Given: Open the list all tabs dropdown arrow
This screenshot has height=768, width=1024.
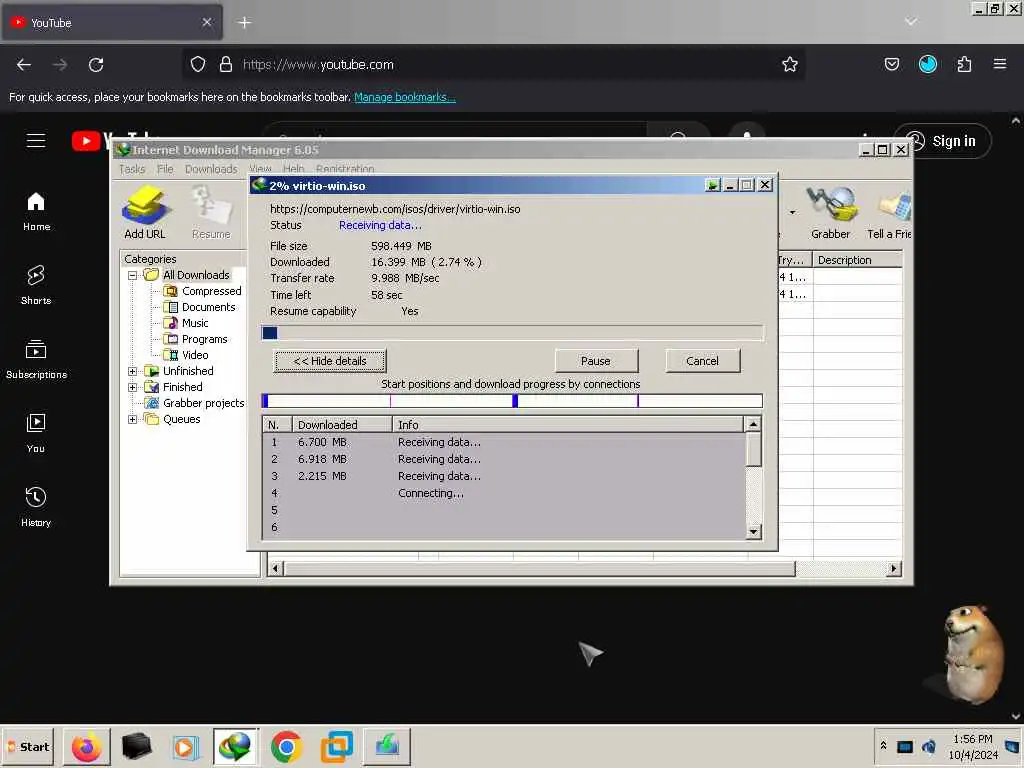Looking at the screenshot, I should coord(911,22).
